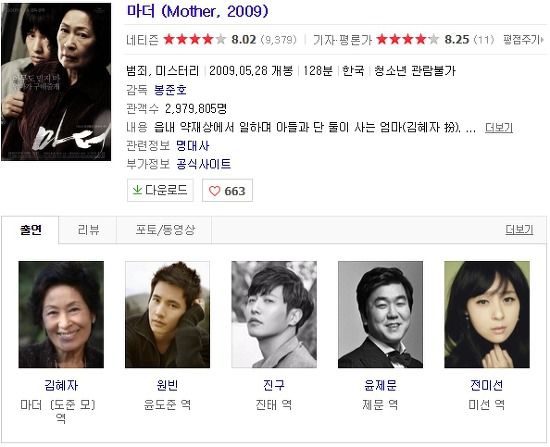The image size is (550, 447).
Task: Open 원빈's actor photo
Action: click(167, 314)
